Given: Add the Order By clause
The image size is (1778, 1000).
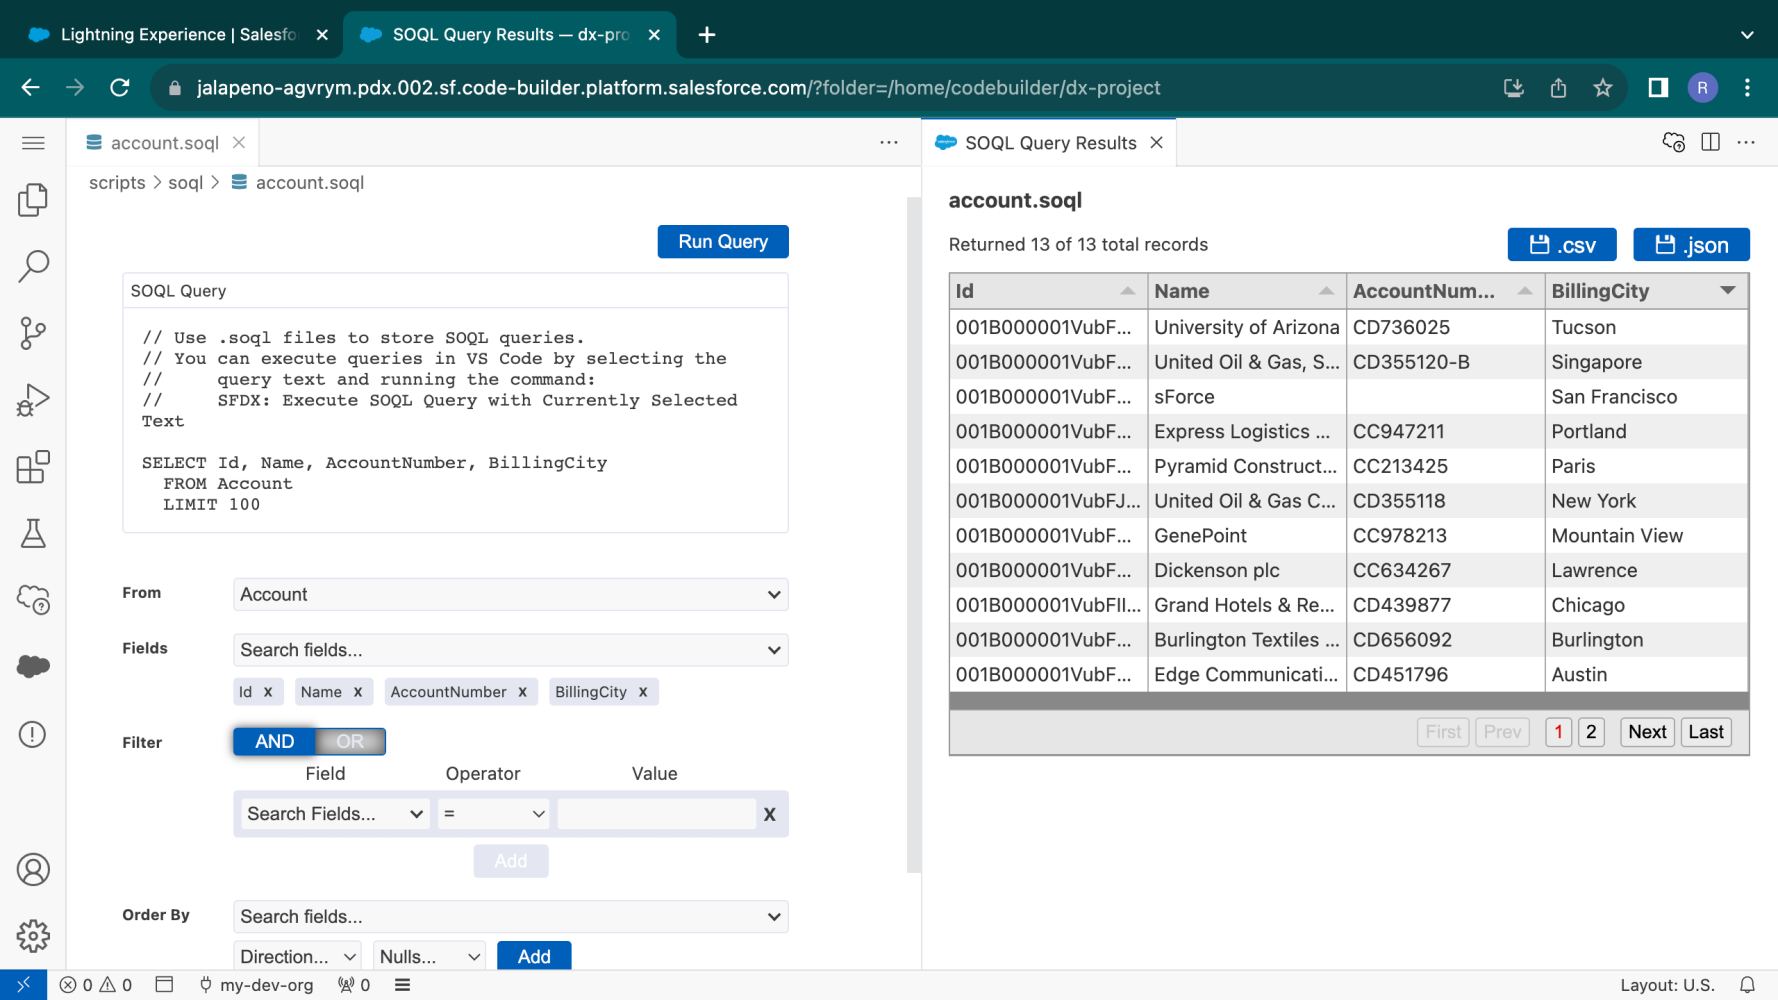Looking at the screenshot, I should 534,956.
